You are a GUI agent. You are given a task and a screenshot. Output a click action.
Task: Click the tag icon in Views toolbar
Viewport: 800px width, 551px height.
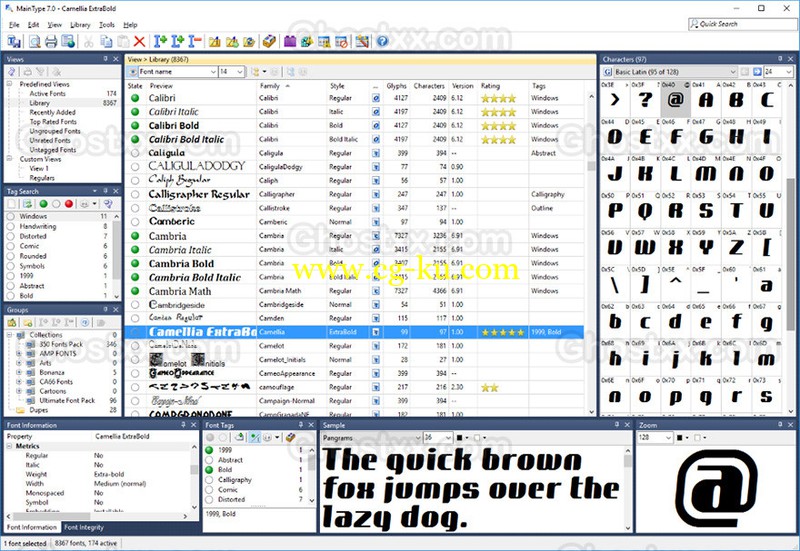point(11,72)
